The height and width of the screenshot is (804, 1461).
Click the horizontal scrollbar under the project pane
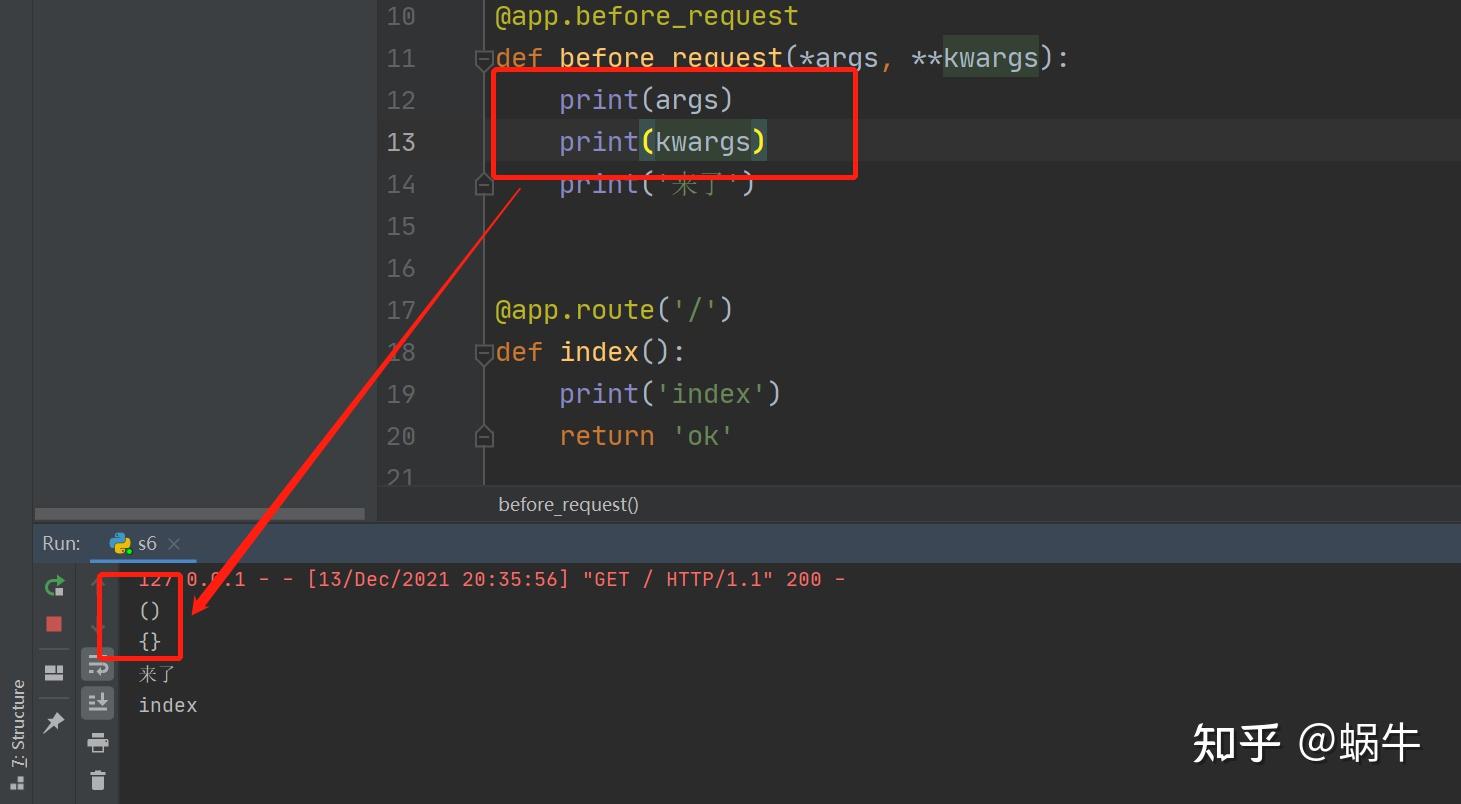(200, 514)
